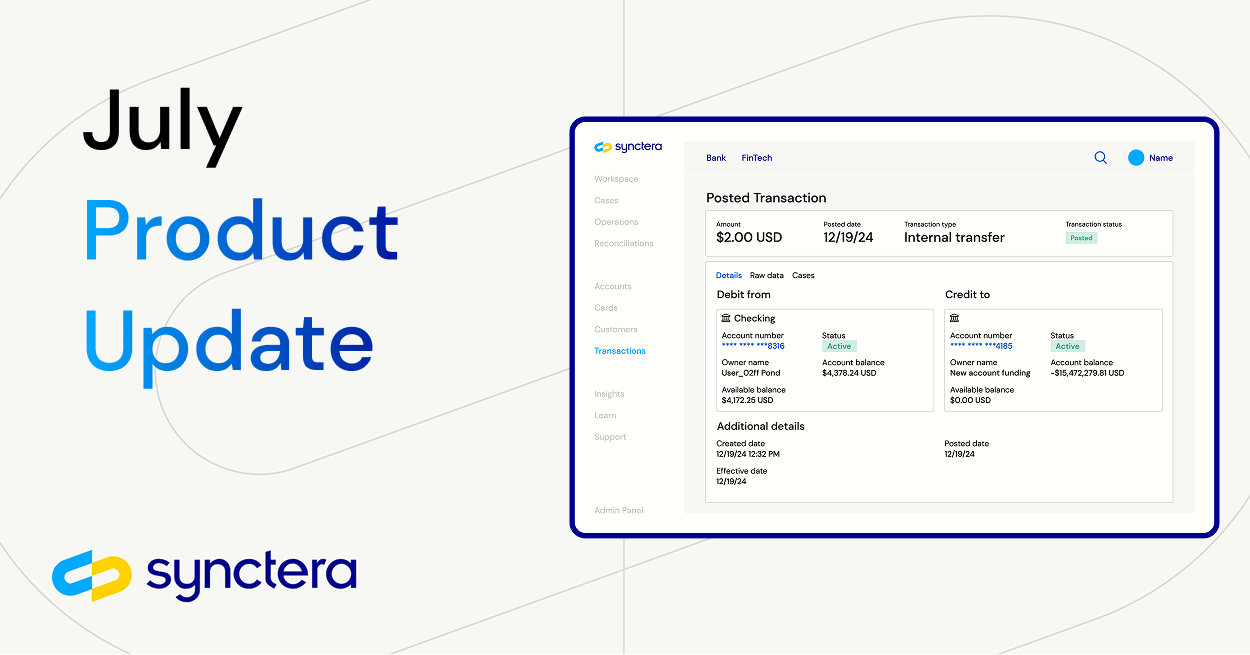Screen dimensions: 1250x655
Task: Click the $4,378.24 USD account balance
Action: tap(849, 373)
